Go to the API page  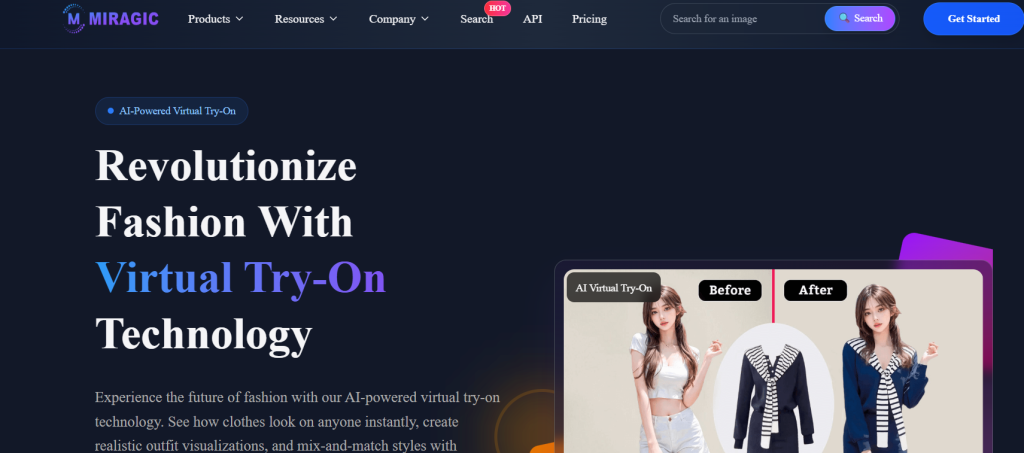[532, 19]
